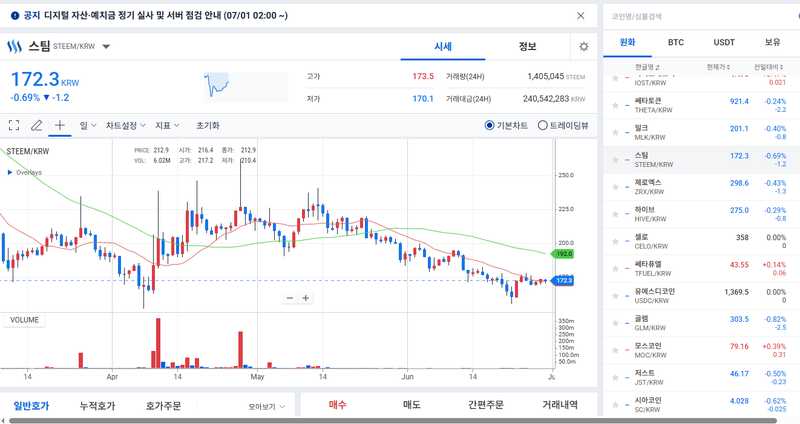Image resolution: width=800 pixels, height=424 pixels.
Task: Open 호가주문 tab
Action: (163, 406)
